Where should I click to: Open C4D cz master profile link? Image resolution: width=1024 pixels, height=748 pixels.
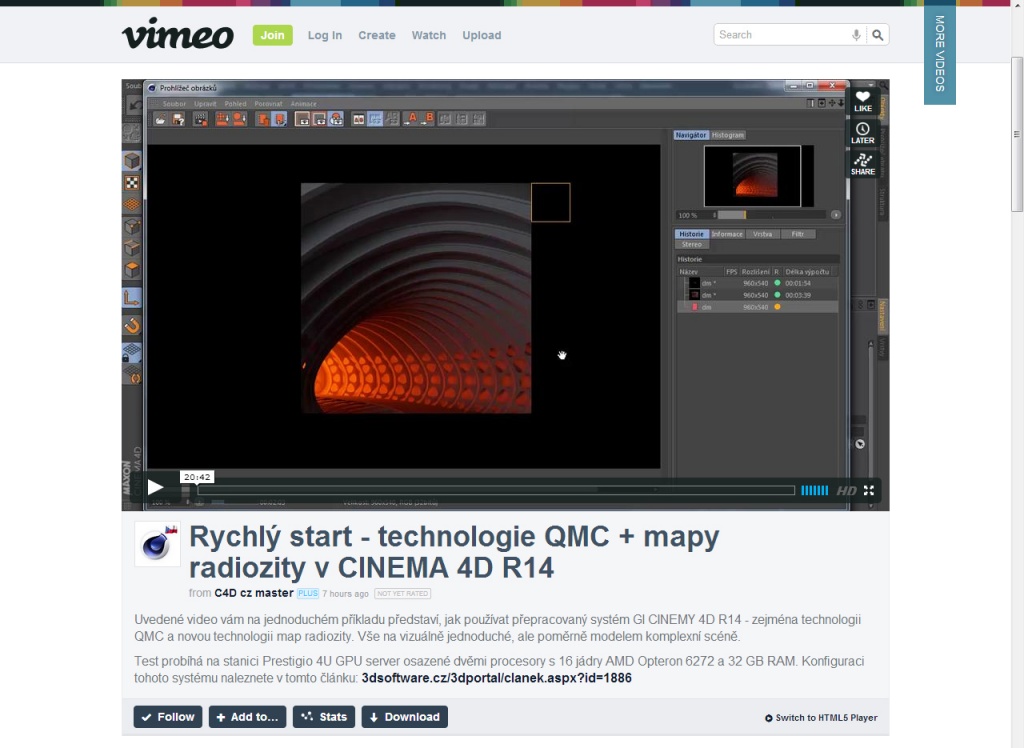click(x=253, y=593)
